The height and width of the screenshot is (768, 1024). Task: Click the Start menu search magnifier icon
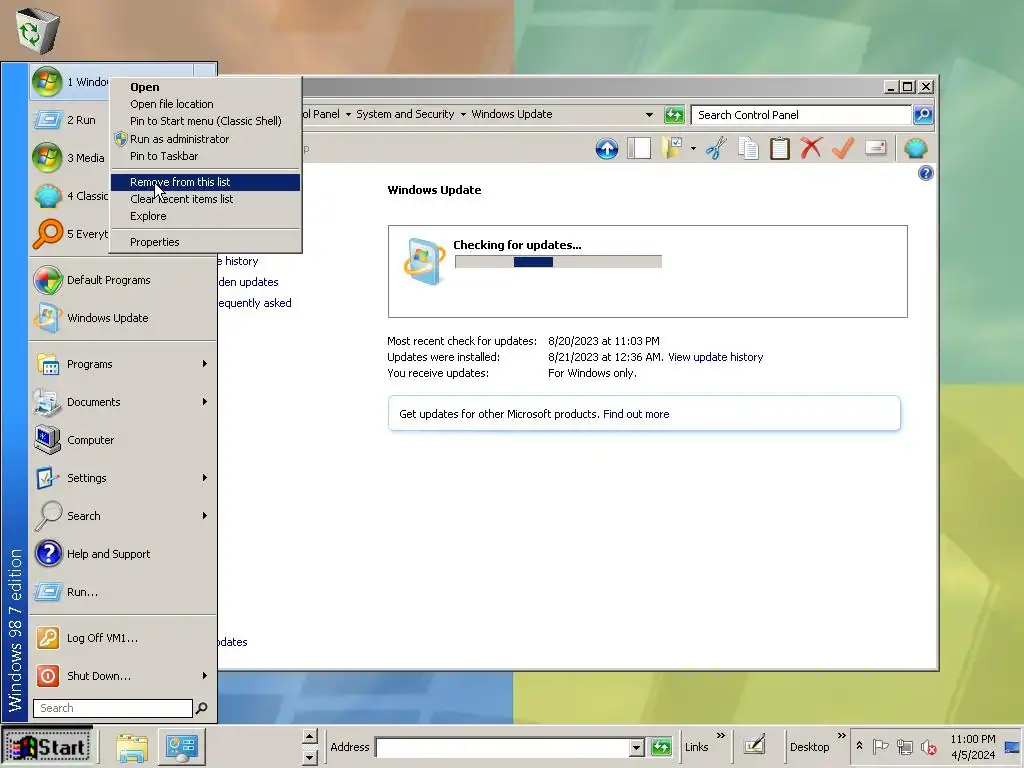tap(202, 708)
